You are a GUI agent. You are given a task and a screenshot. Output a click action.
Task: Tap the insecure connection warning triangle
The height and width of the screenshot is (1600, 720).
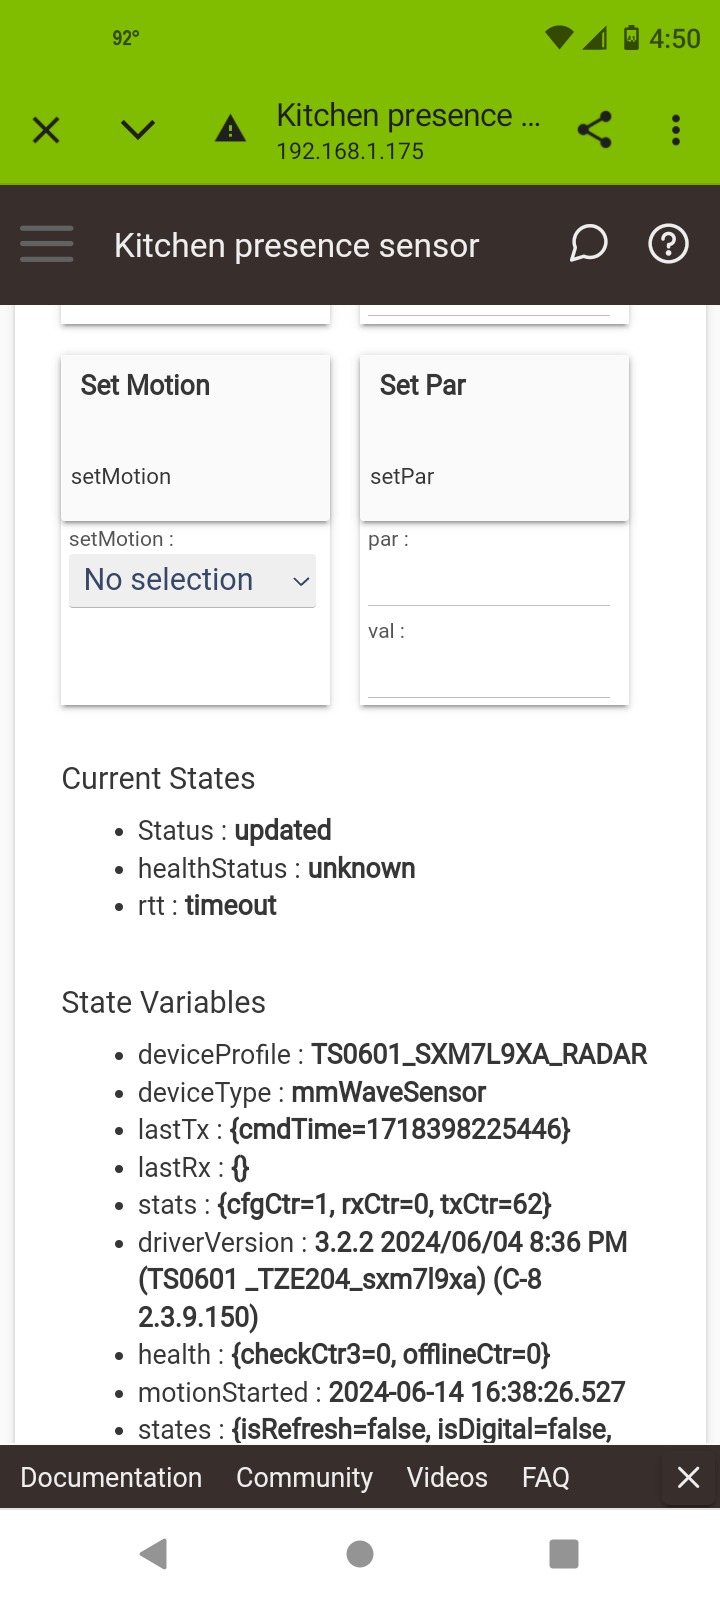point(230,129)
